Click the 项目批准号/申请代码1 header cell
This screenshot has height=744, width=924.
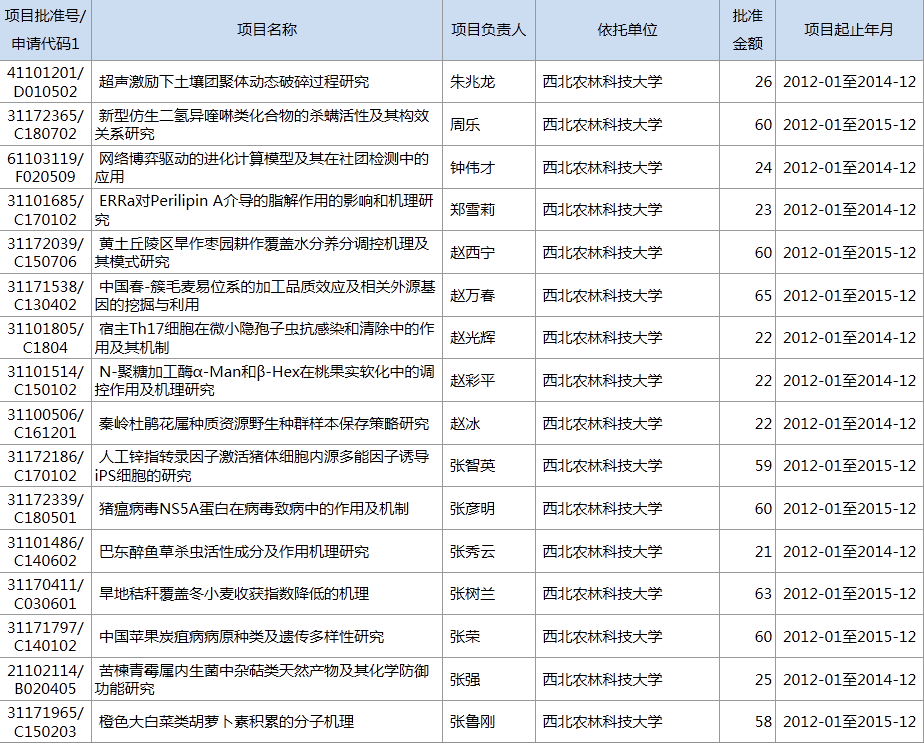(45, 30)
